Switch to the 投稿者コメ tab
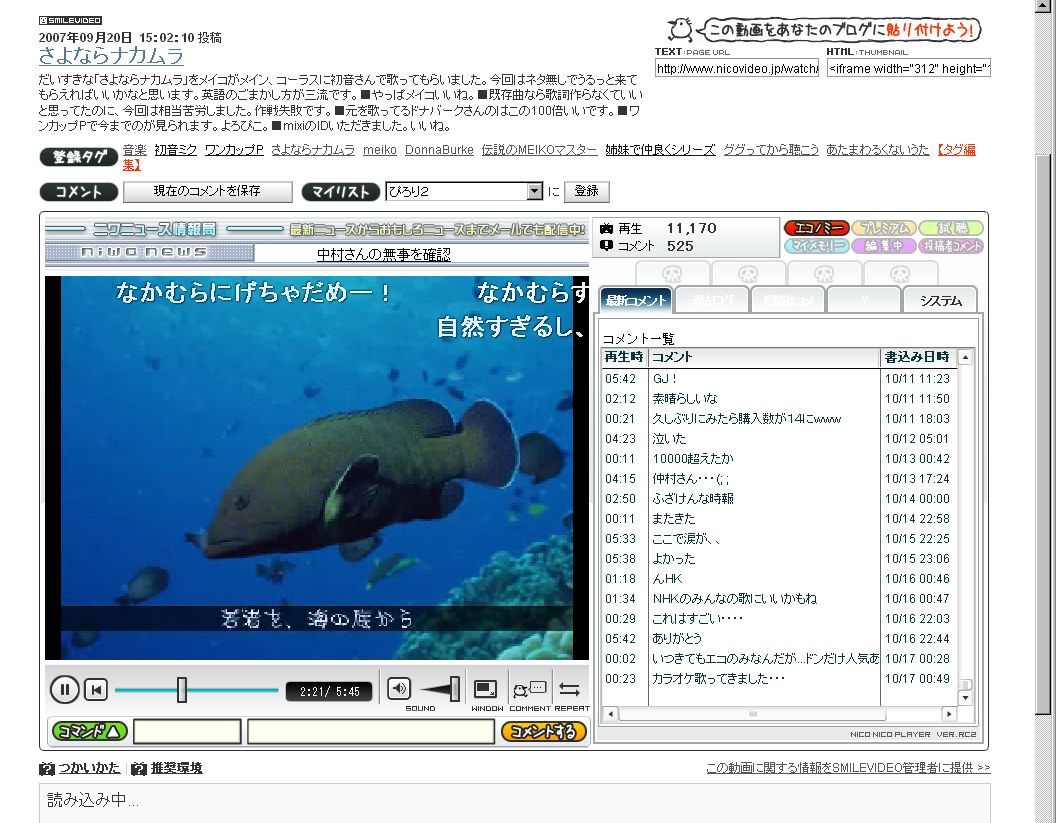Screen dimensions: 1056x823 pyautogui.click(x=788, y=300)
